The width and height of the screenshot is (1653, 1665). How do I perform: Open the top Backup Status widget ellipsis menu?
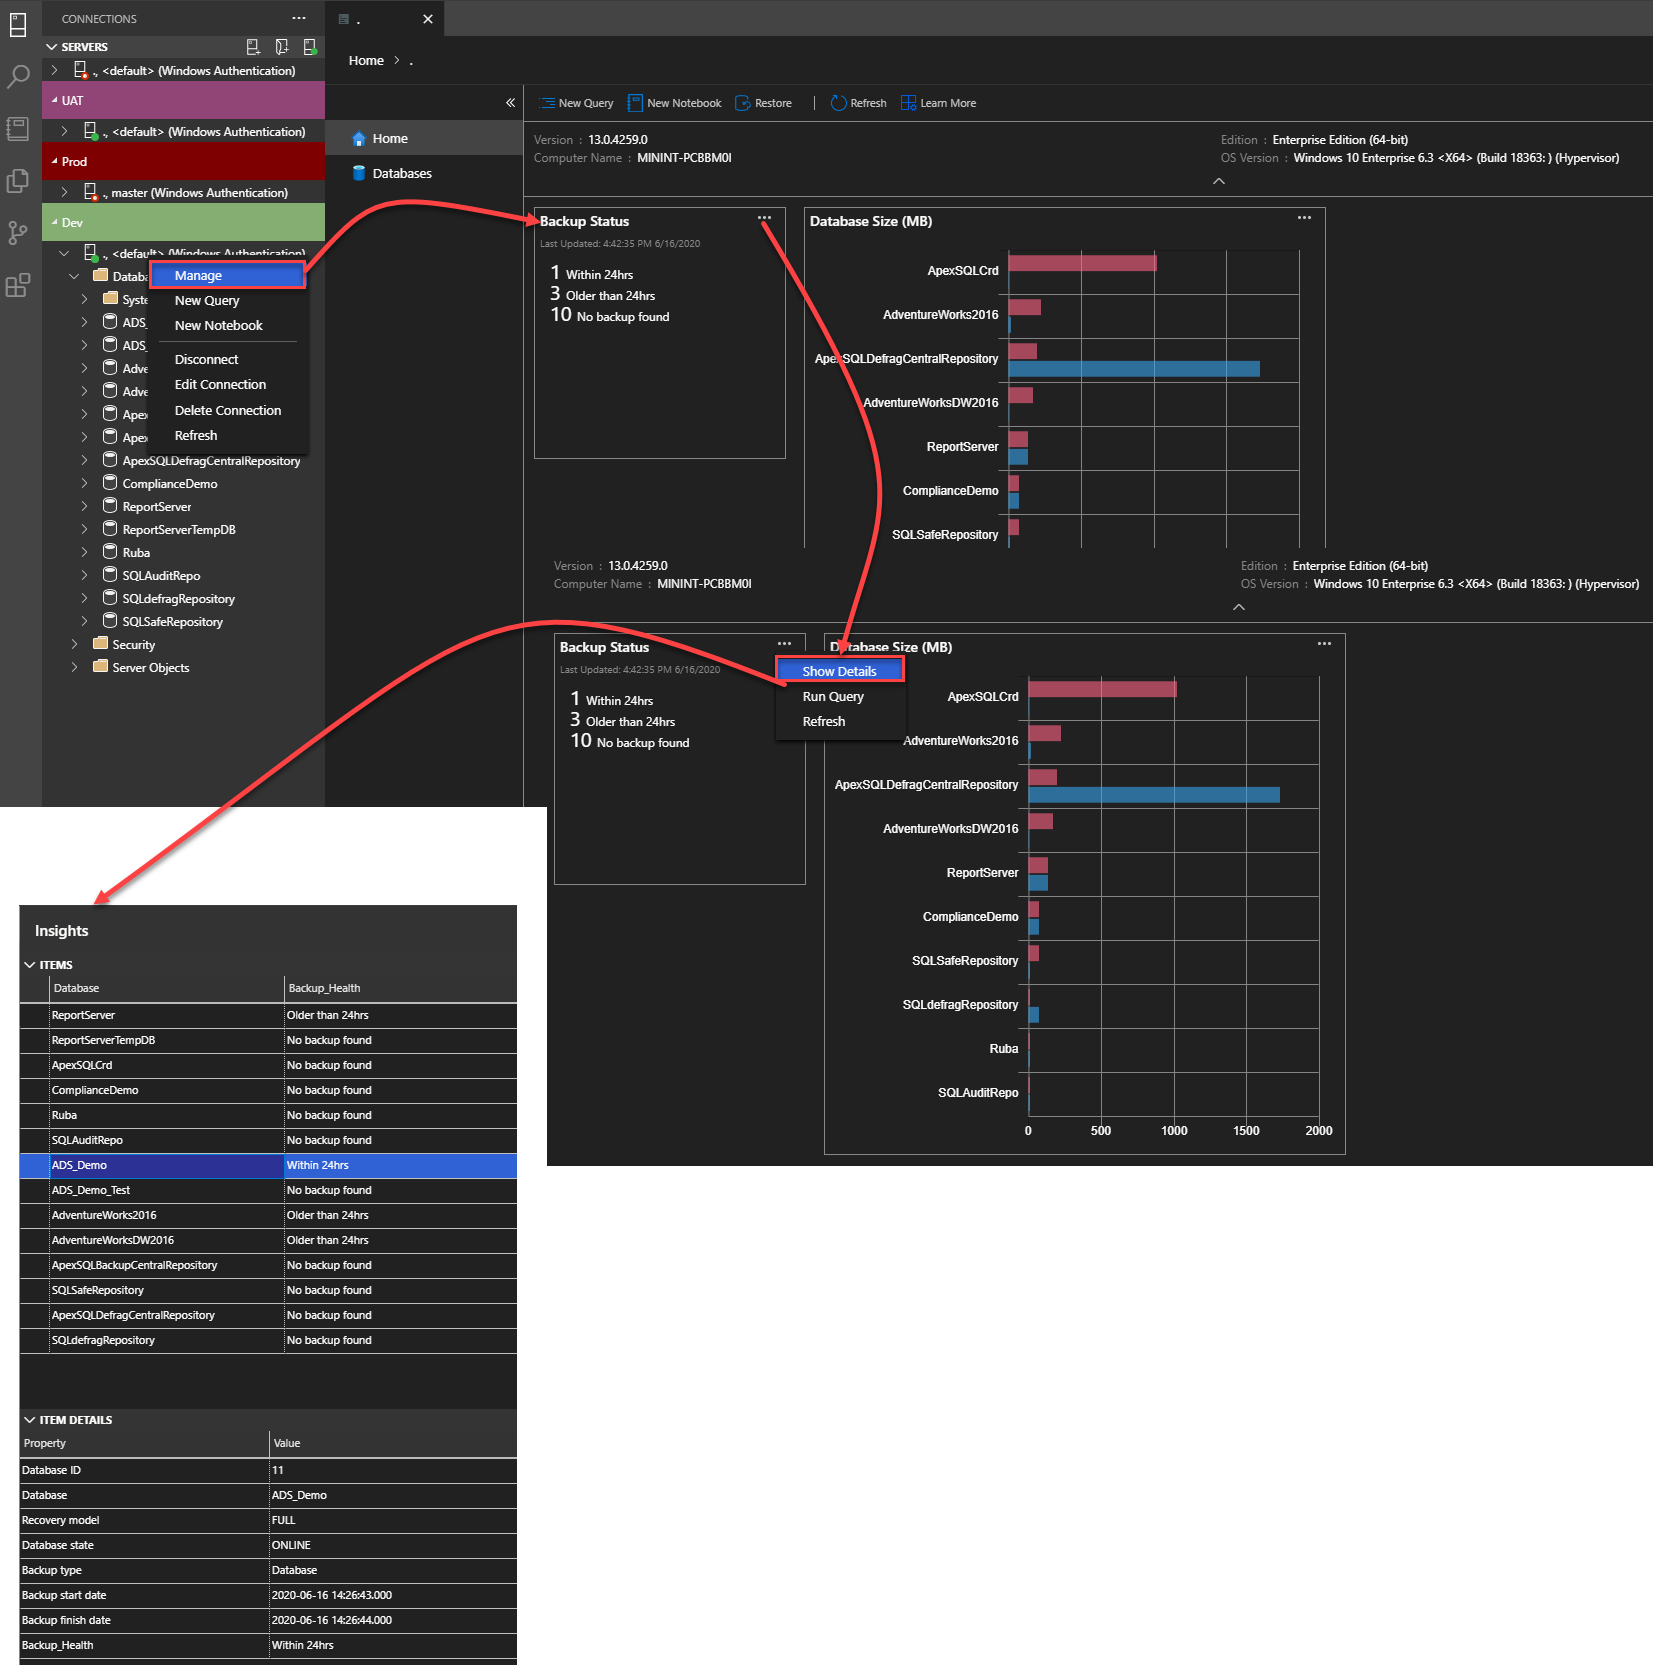pos(764,218)
